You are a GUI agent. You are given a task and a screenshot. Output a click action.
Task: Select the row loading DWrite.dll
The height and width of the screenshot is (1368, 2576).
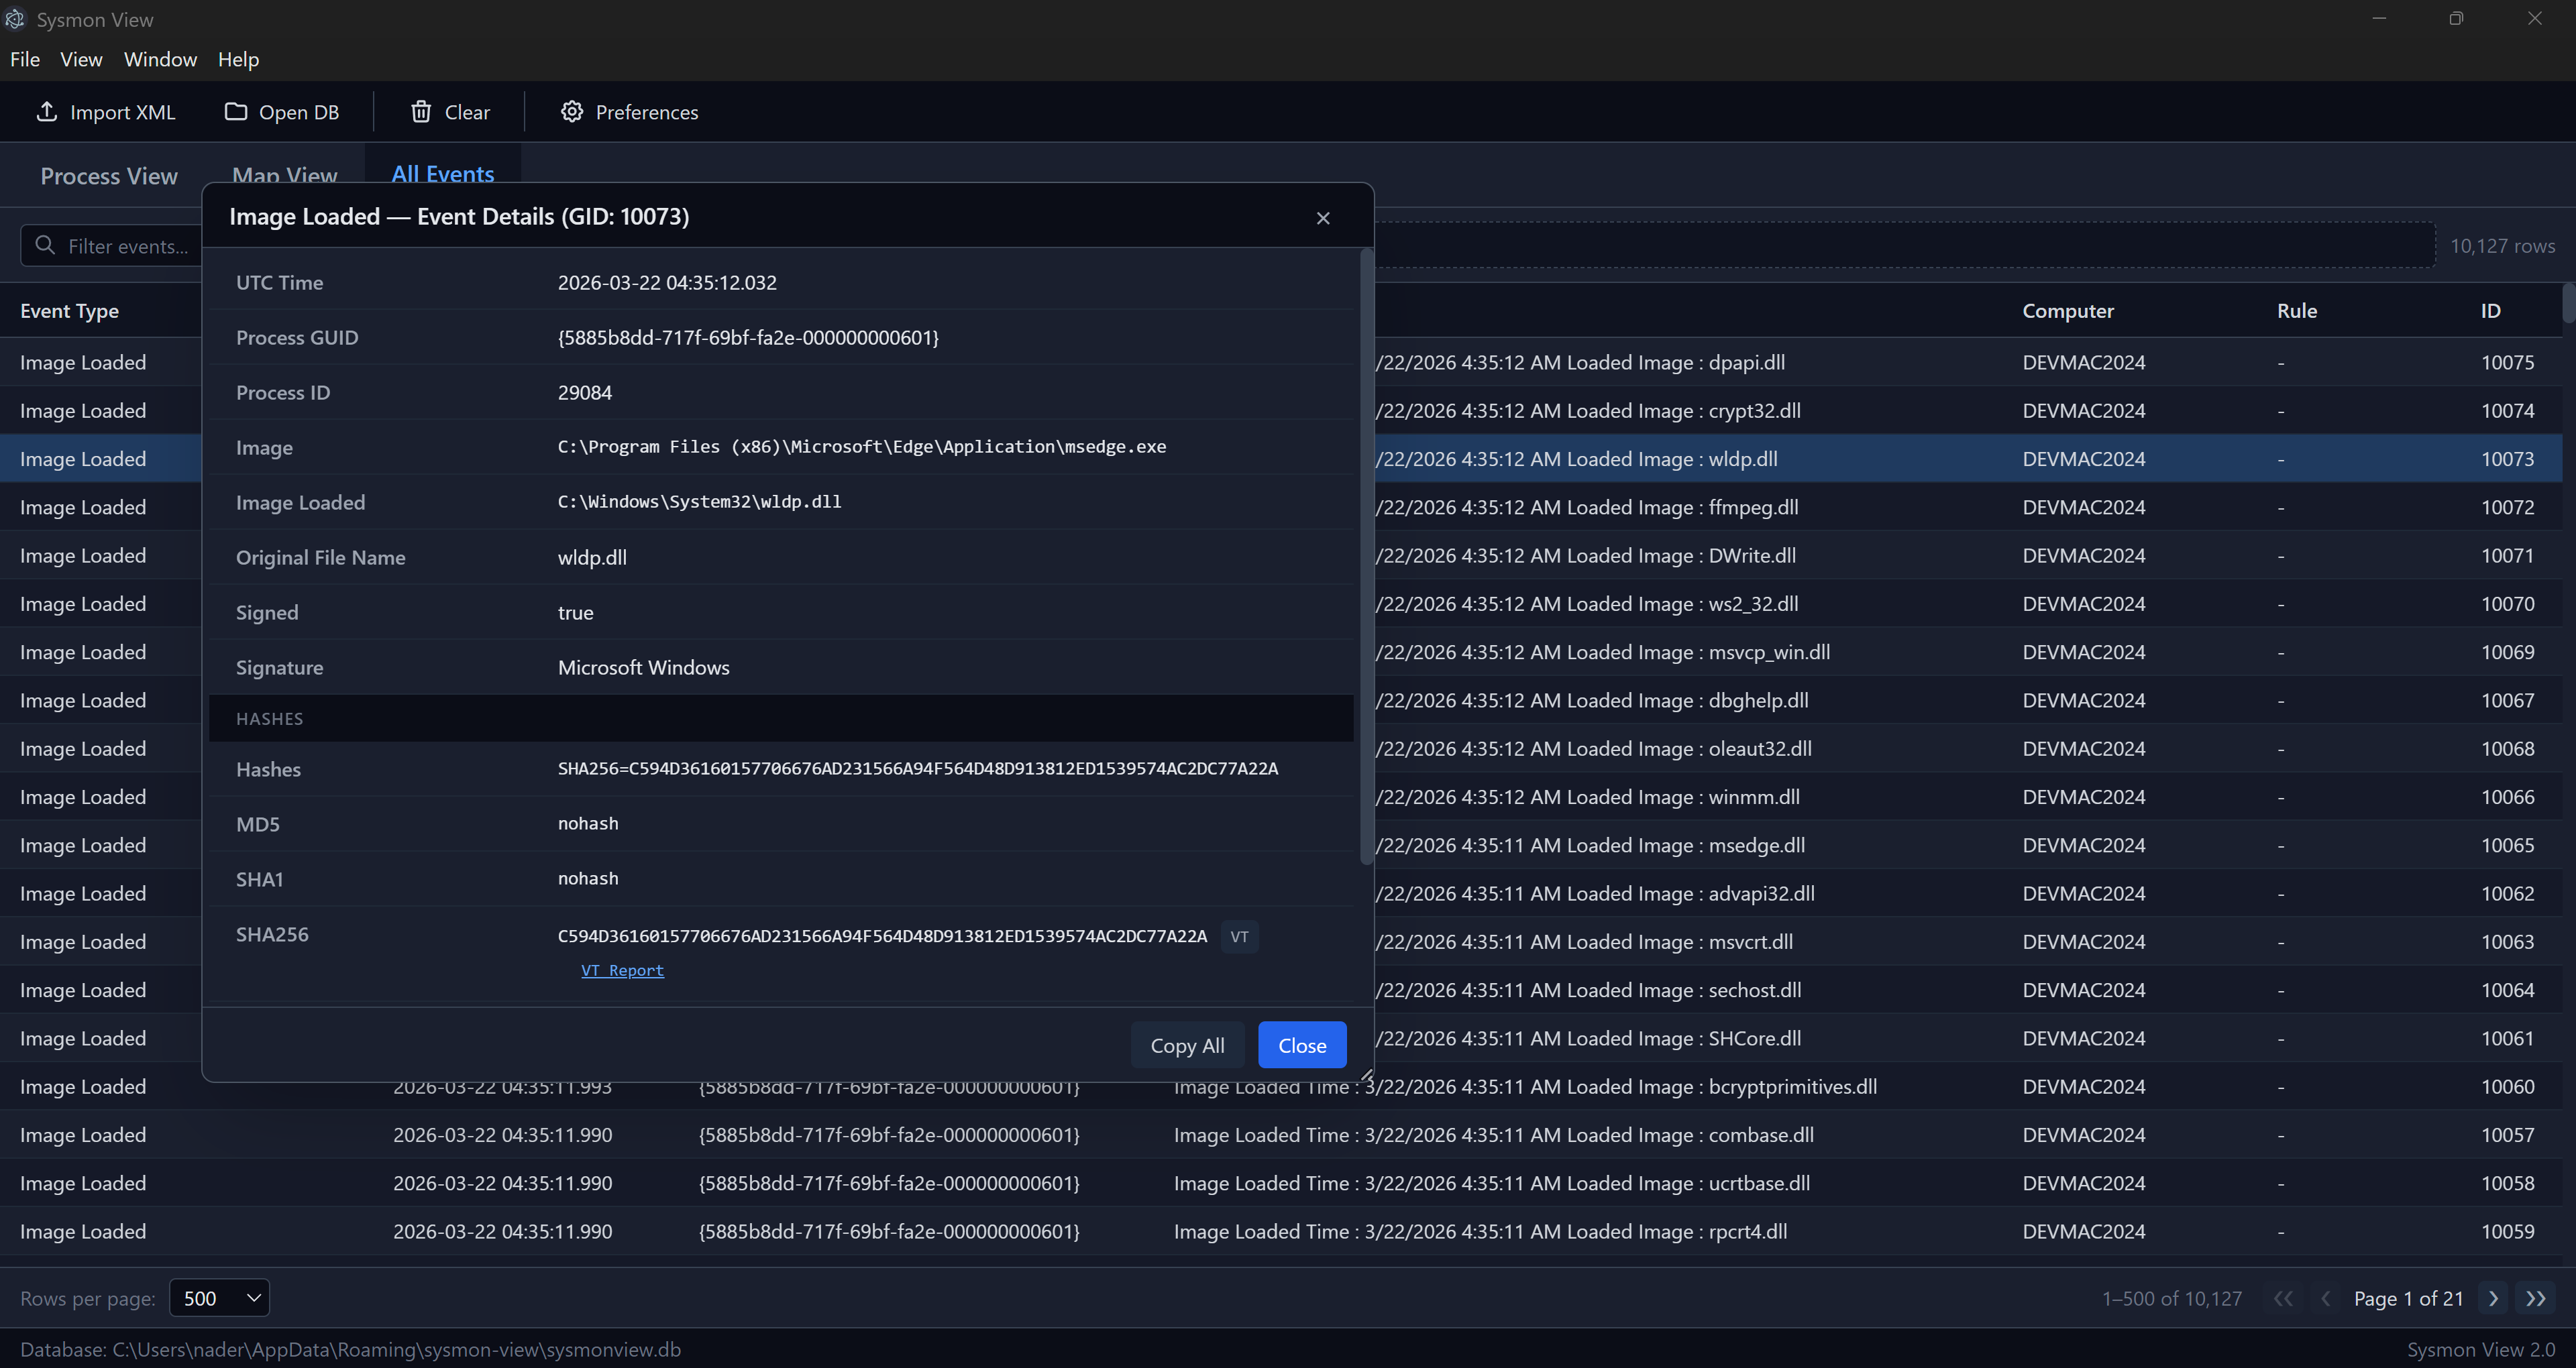1281,555
